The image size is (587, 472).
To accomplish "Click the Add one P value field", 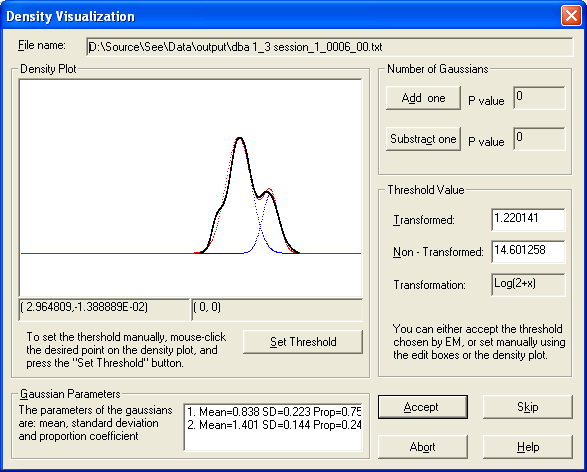I will (x=539, y=98).
